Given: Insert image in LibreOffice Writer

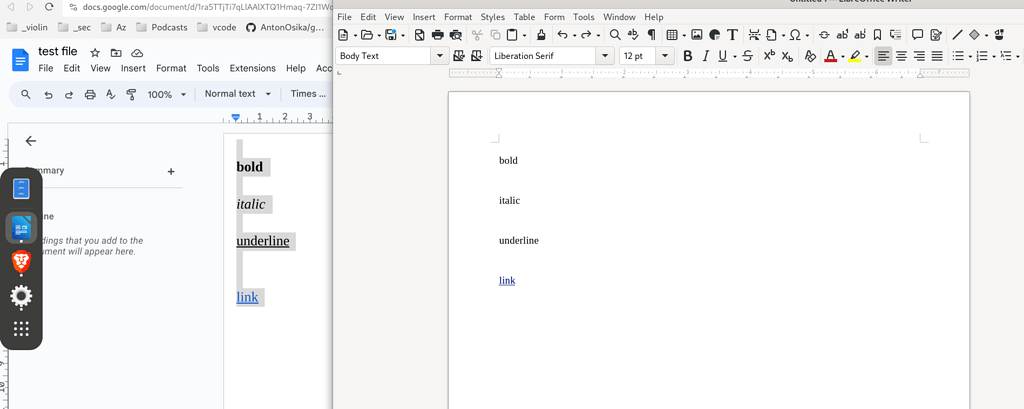Looking at the screenshot, I should coord(697,35).
